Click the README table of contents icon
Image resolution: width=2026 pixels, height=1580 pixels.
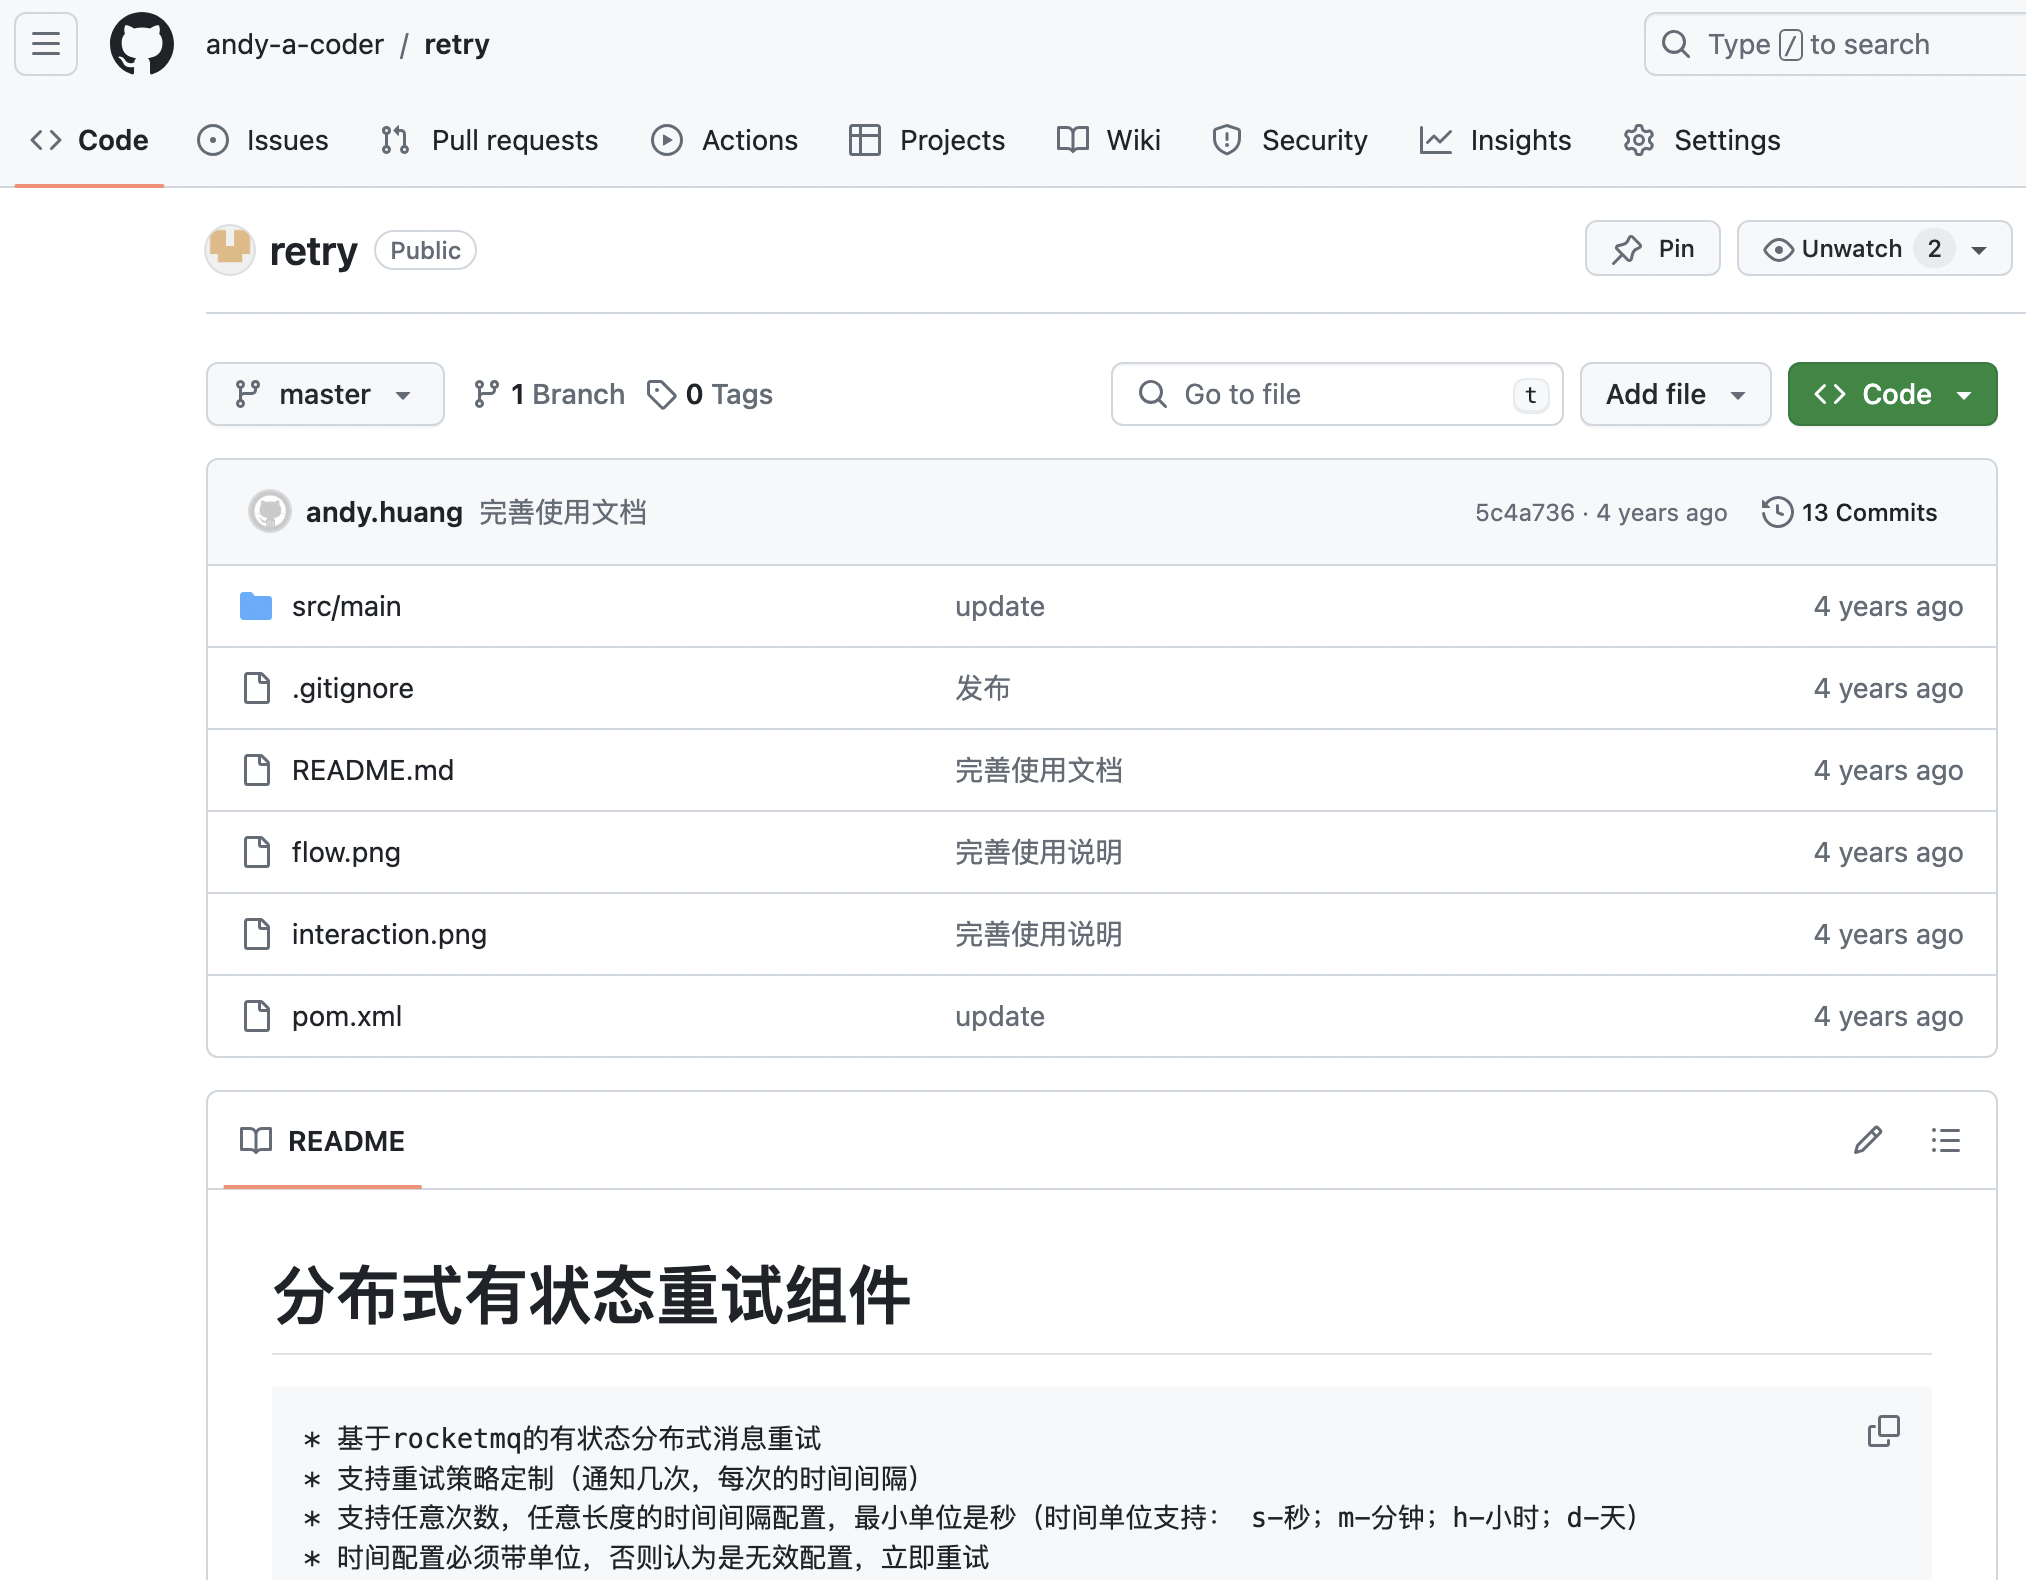(1947, 1139)
